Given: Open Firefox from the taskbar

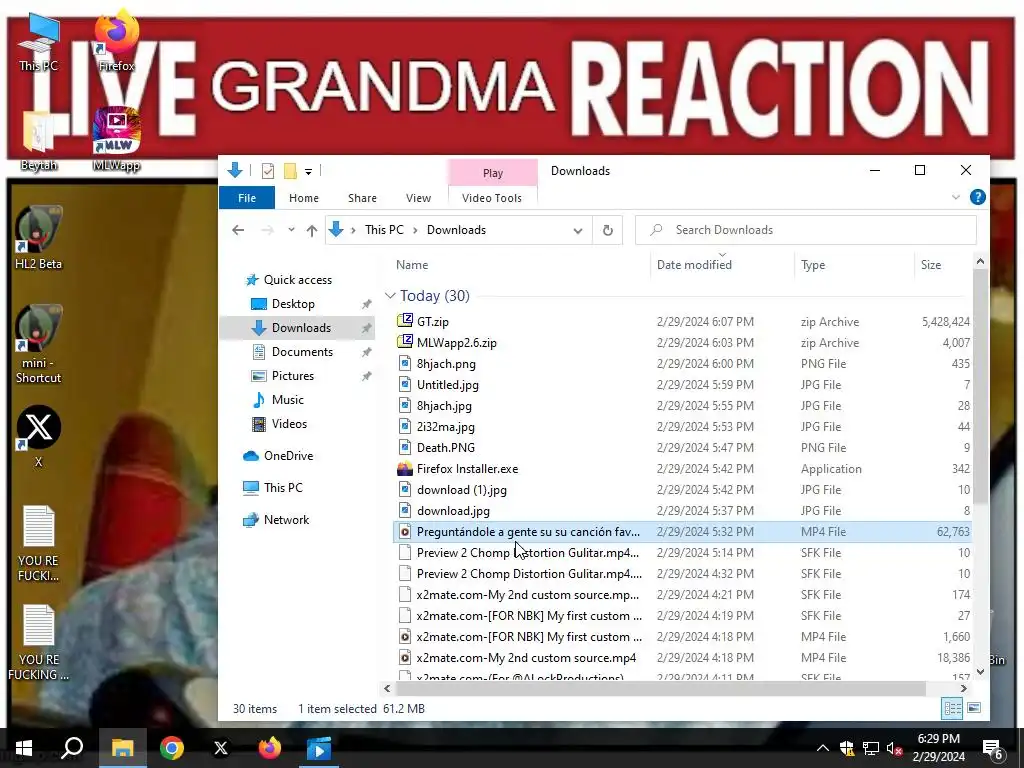Looking at the screenshot, I should 269,748.
